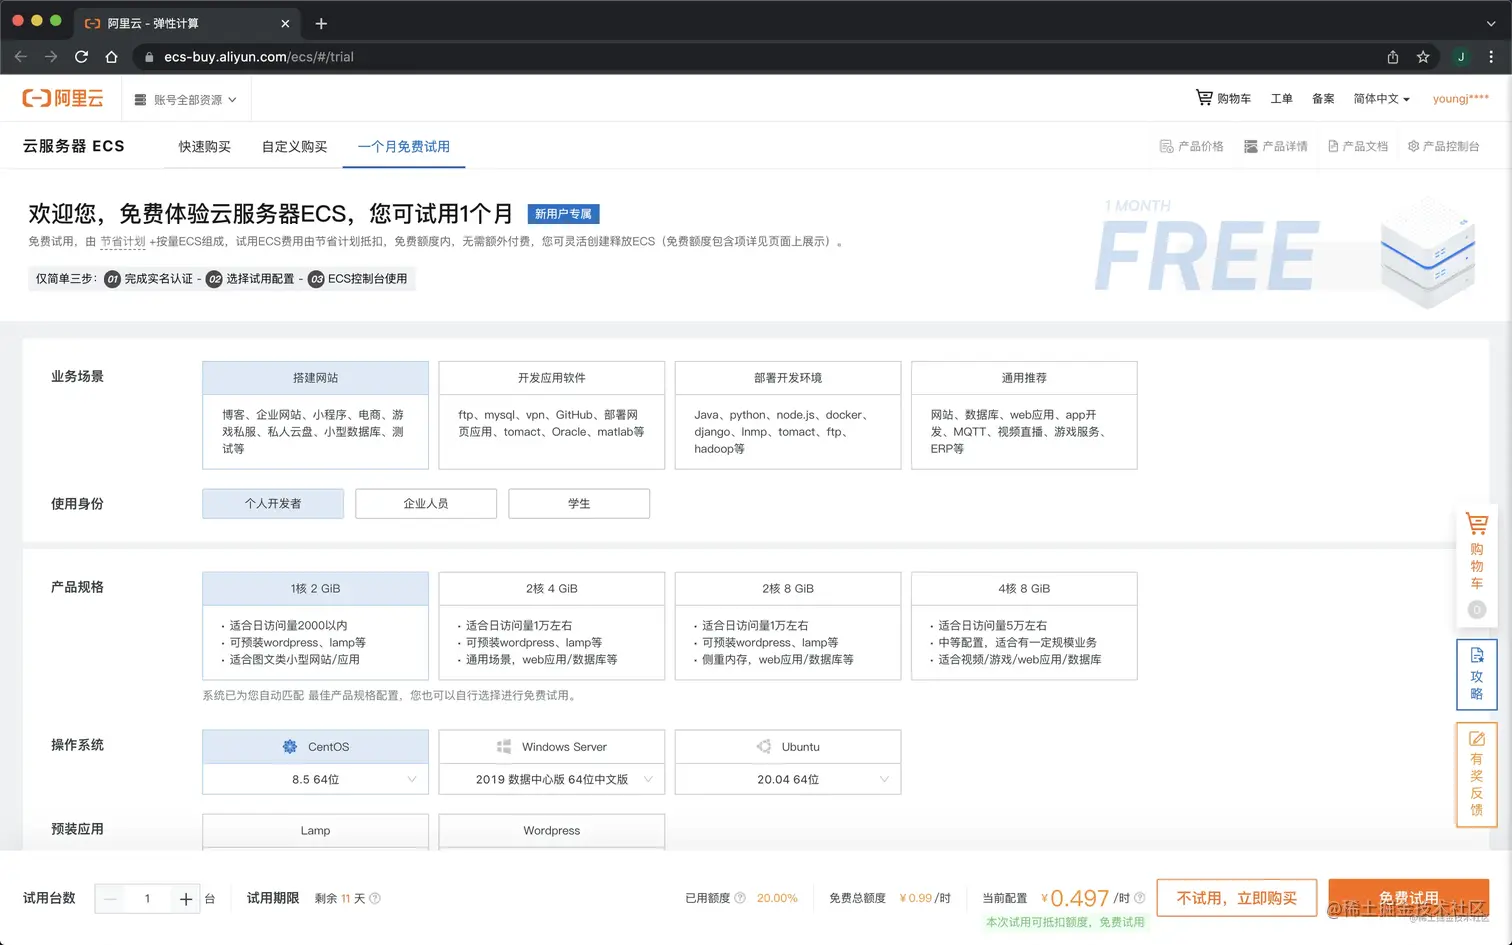Click the help icon beside the /时 price

coord(1139,898)
